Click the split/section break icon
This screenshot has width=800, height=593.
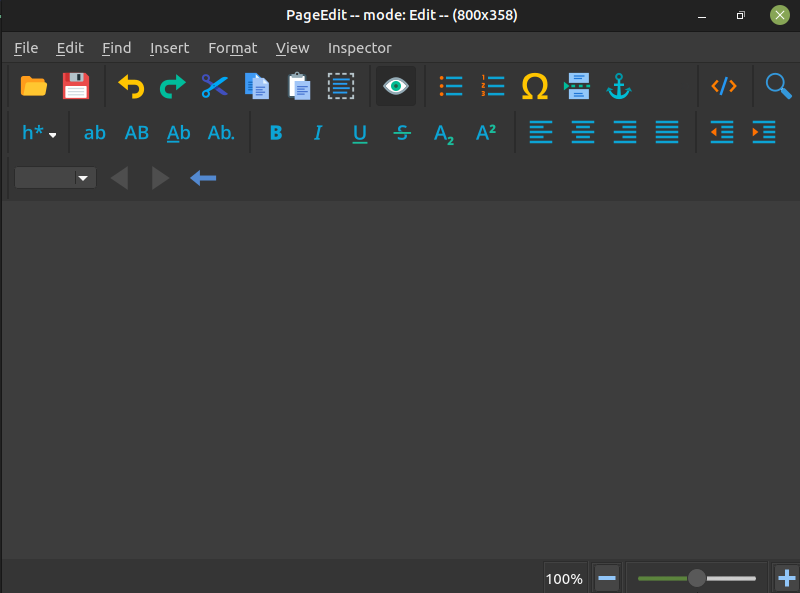pyautogui.click(x=577, y=86)
